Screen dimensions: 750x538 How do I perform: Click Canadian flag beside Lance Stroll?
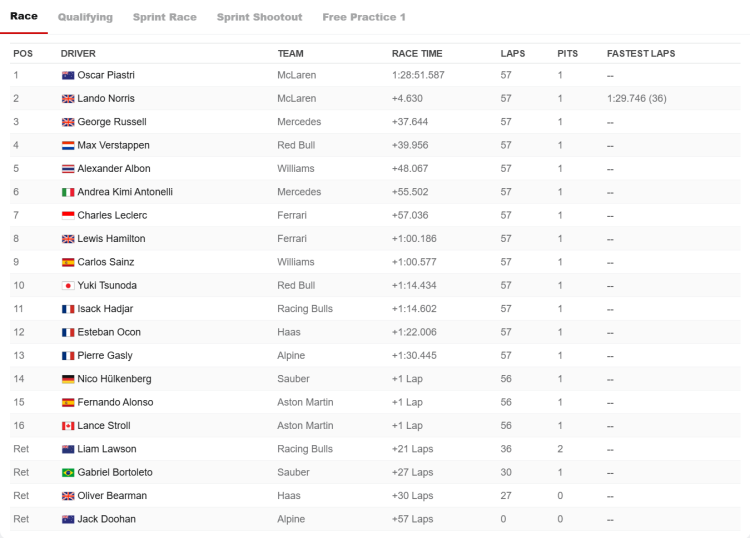68,426
